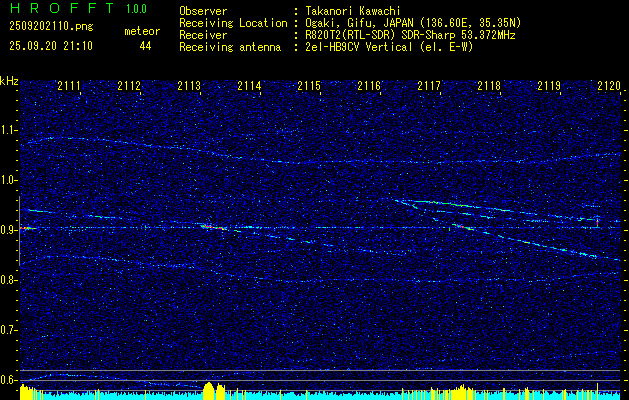Click the 2112 time marker

click(x=129, y=86)
